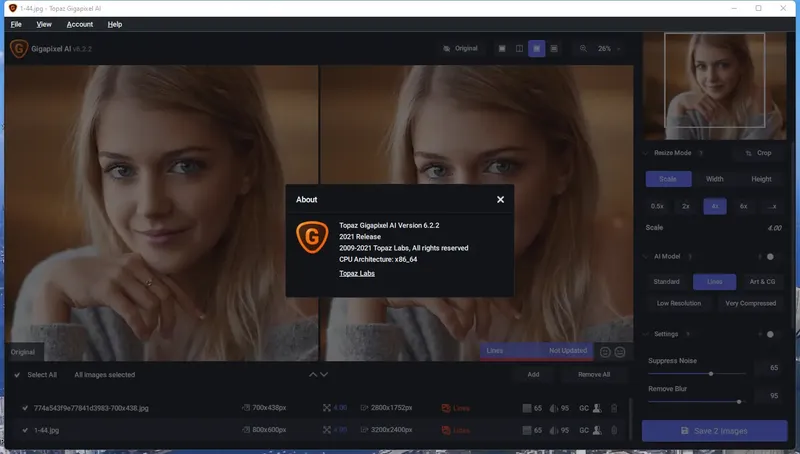Select the Low Resolution model
800x454 pixels.
click(x=679, y=303)
